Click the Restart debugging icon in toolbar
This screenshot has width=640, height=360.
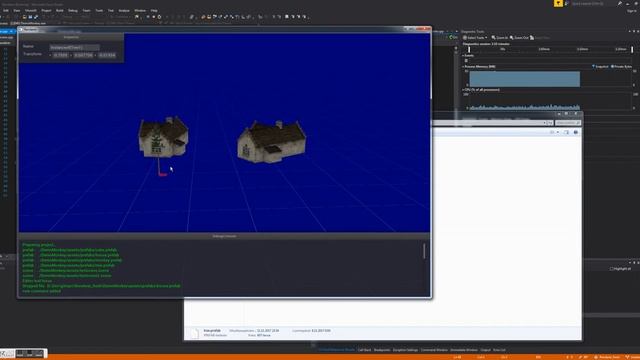tap(159, 17)
